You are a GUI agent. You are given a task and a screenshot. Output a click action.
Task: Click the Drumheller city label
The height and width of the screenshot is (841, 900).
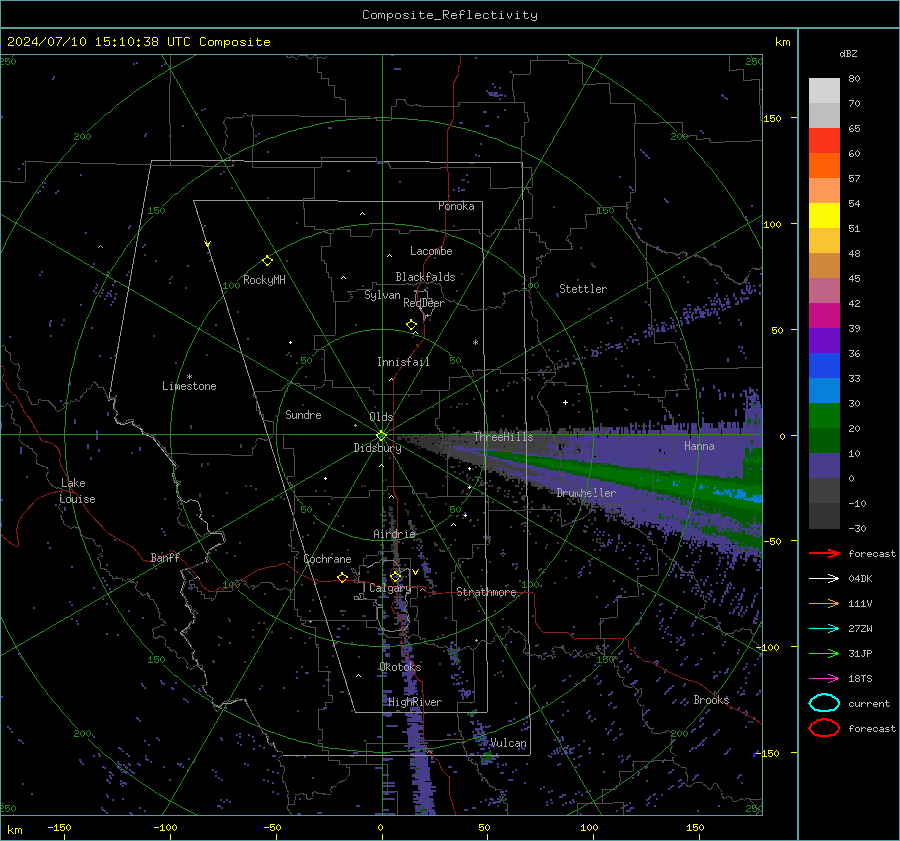586,493
